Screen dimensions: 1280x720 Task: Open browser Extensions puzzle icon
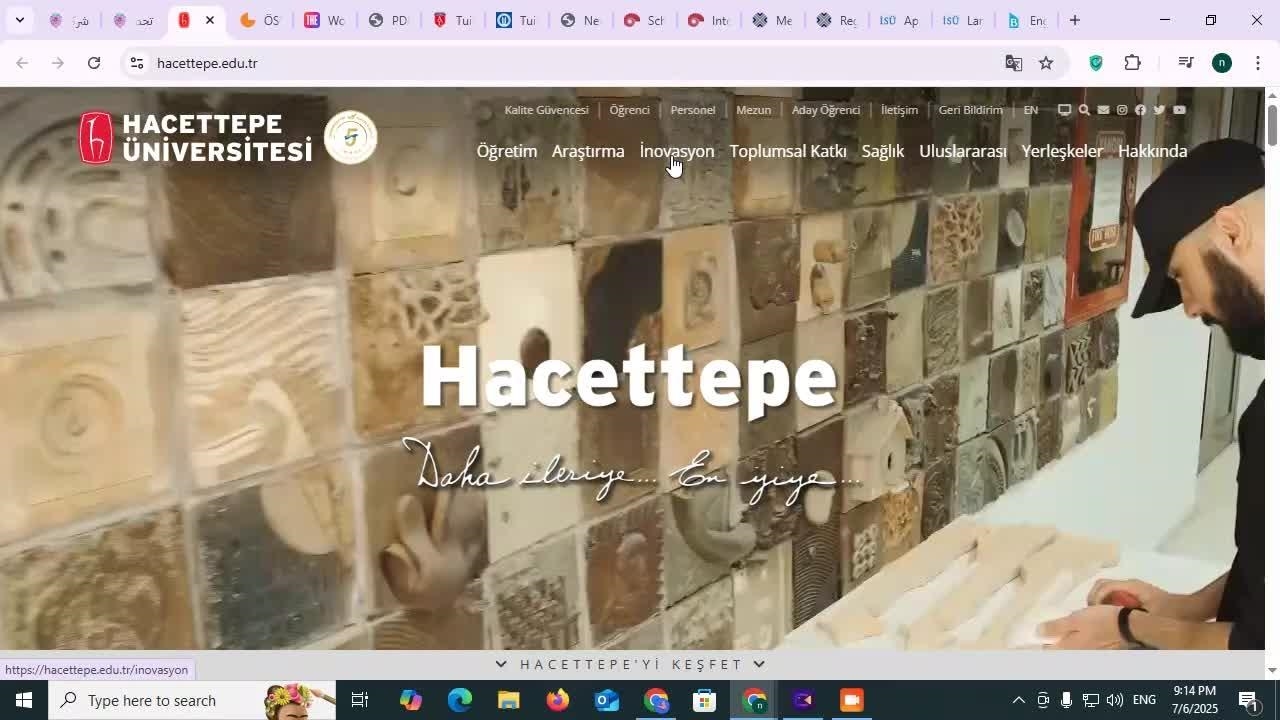[1132, 63]
